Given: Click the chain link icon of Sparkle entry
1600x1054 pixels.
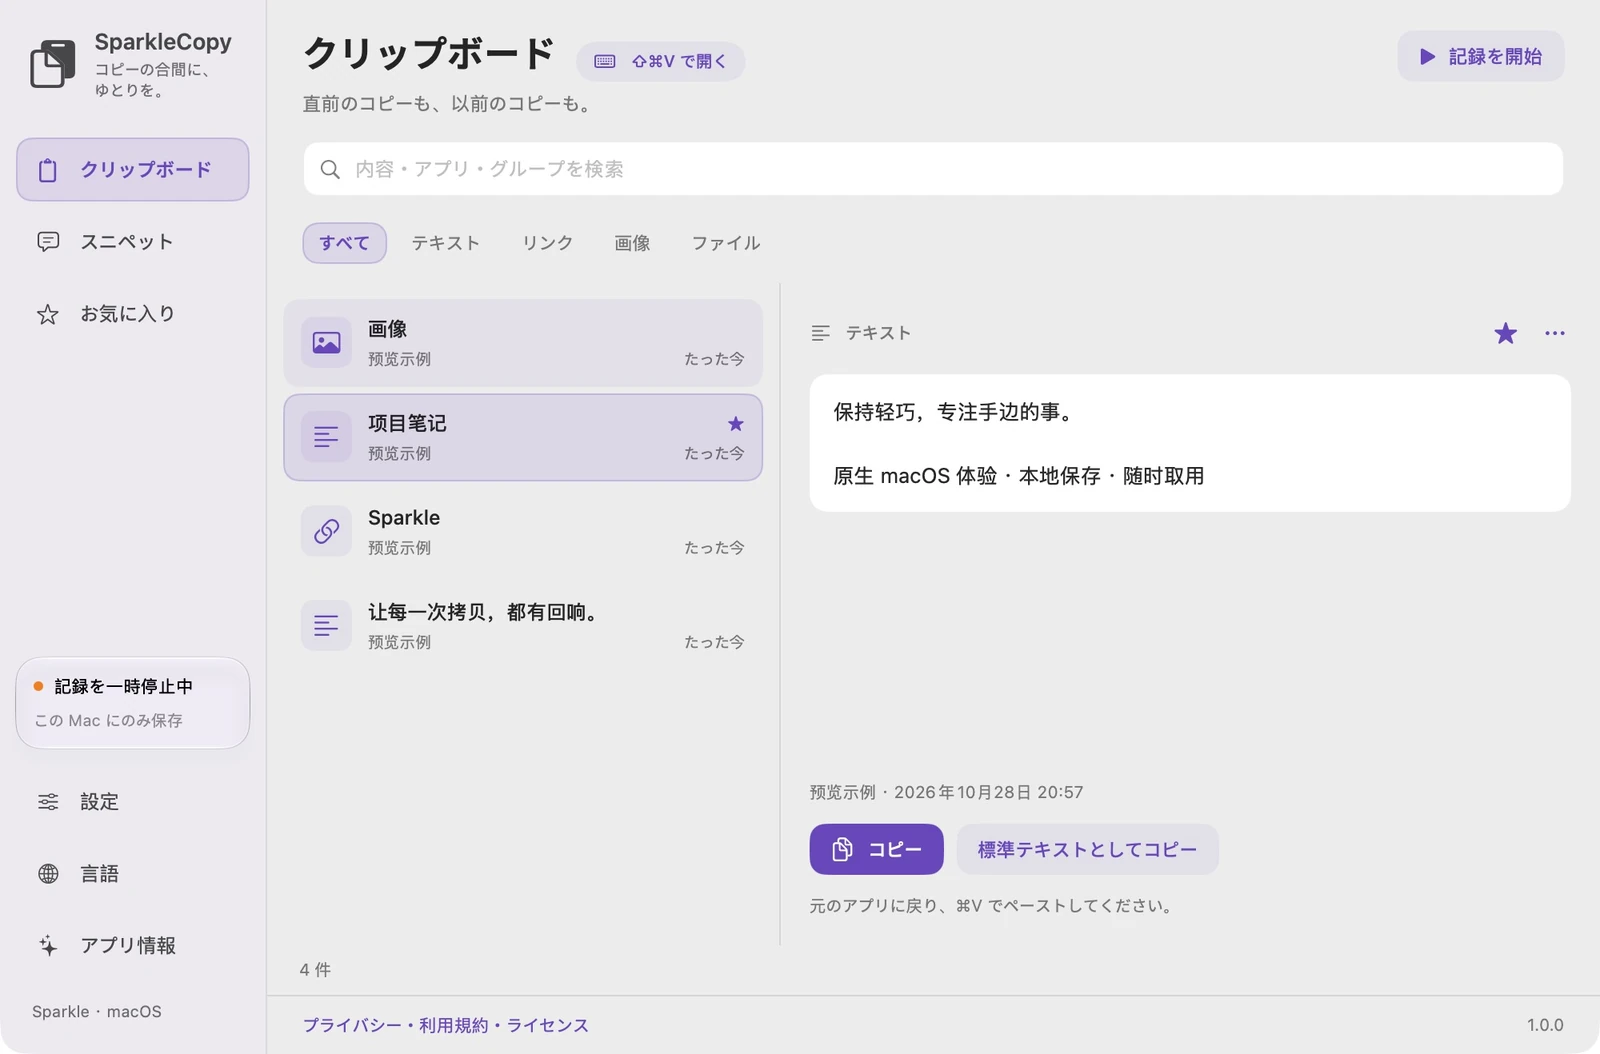Looking at the screenshot, I should click(x=326, y=531).
